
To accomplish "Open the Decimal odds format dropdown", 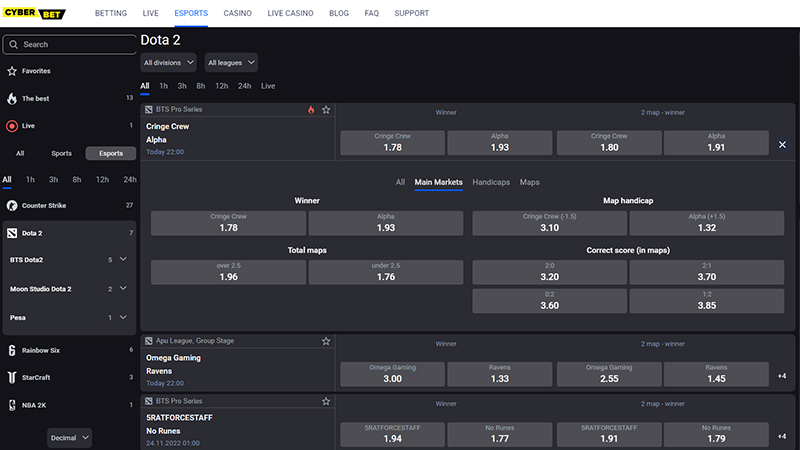I will pos(69,438).
